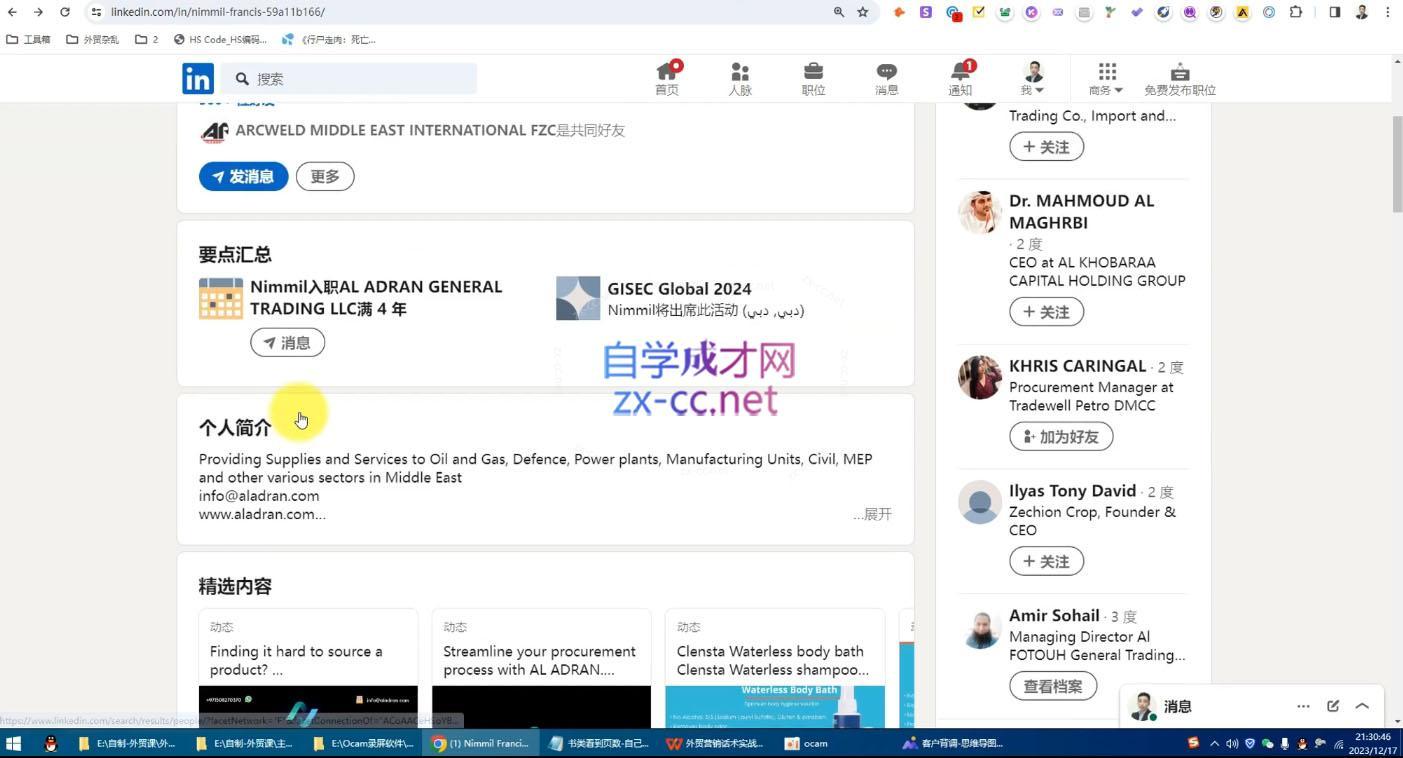Click the 免费发布职位 briefcase icon
Image resolution: width=1403 pixels, height=758 pixels.
click(1178, 72)
